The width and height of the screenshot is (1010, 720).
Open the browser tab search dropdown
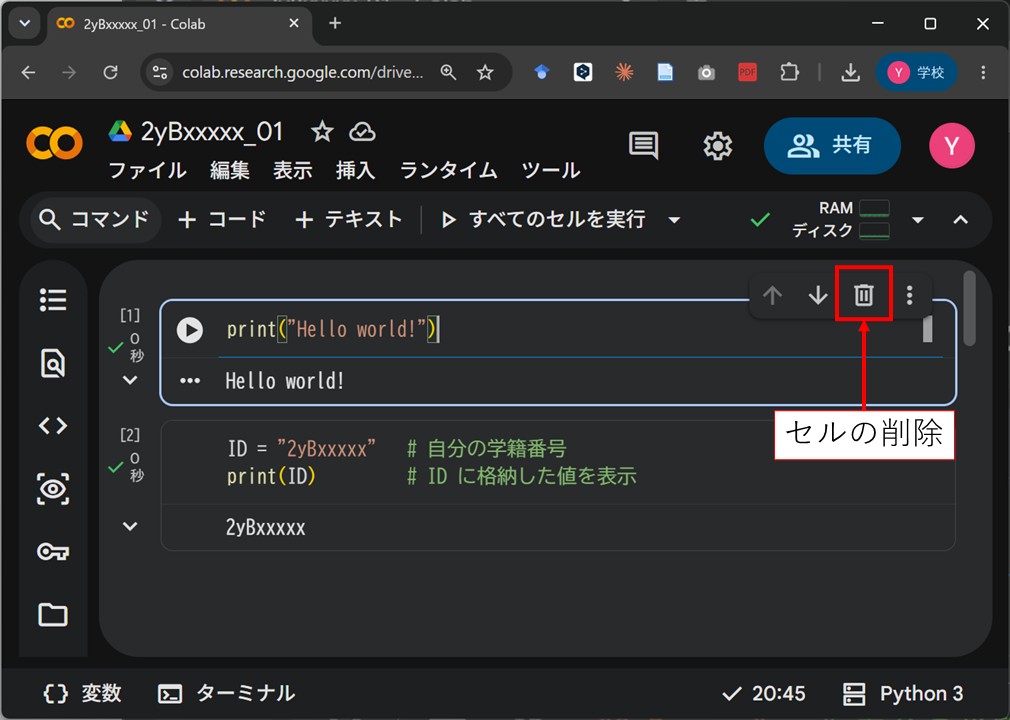click(24, 24)
